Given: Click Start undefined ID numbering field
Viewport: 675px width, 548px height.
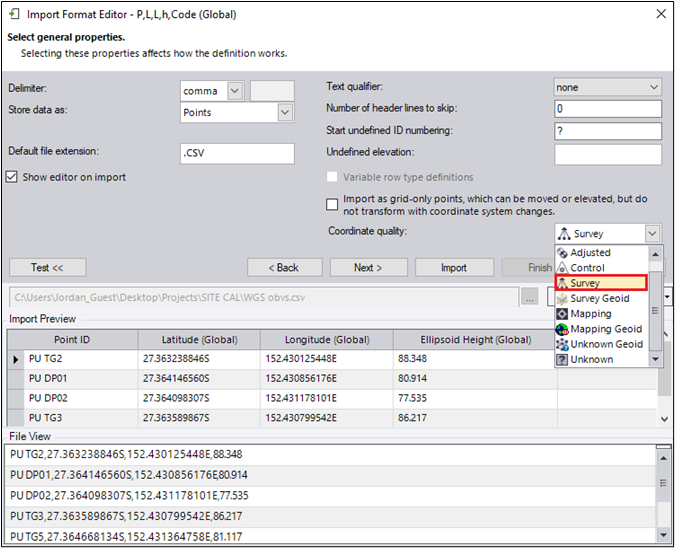Looking at the screenshot, I should tap(608, 131).
